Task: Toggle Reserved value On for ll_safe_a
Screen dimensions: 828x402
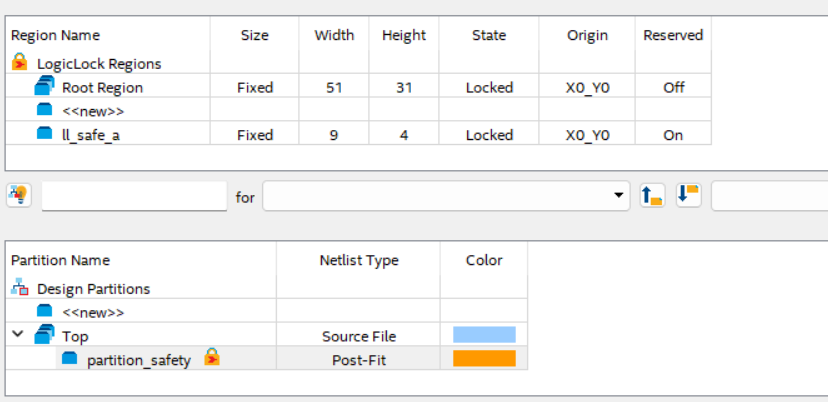Action: 673,135
